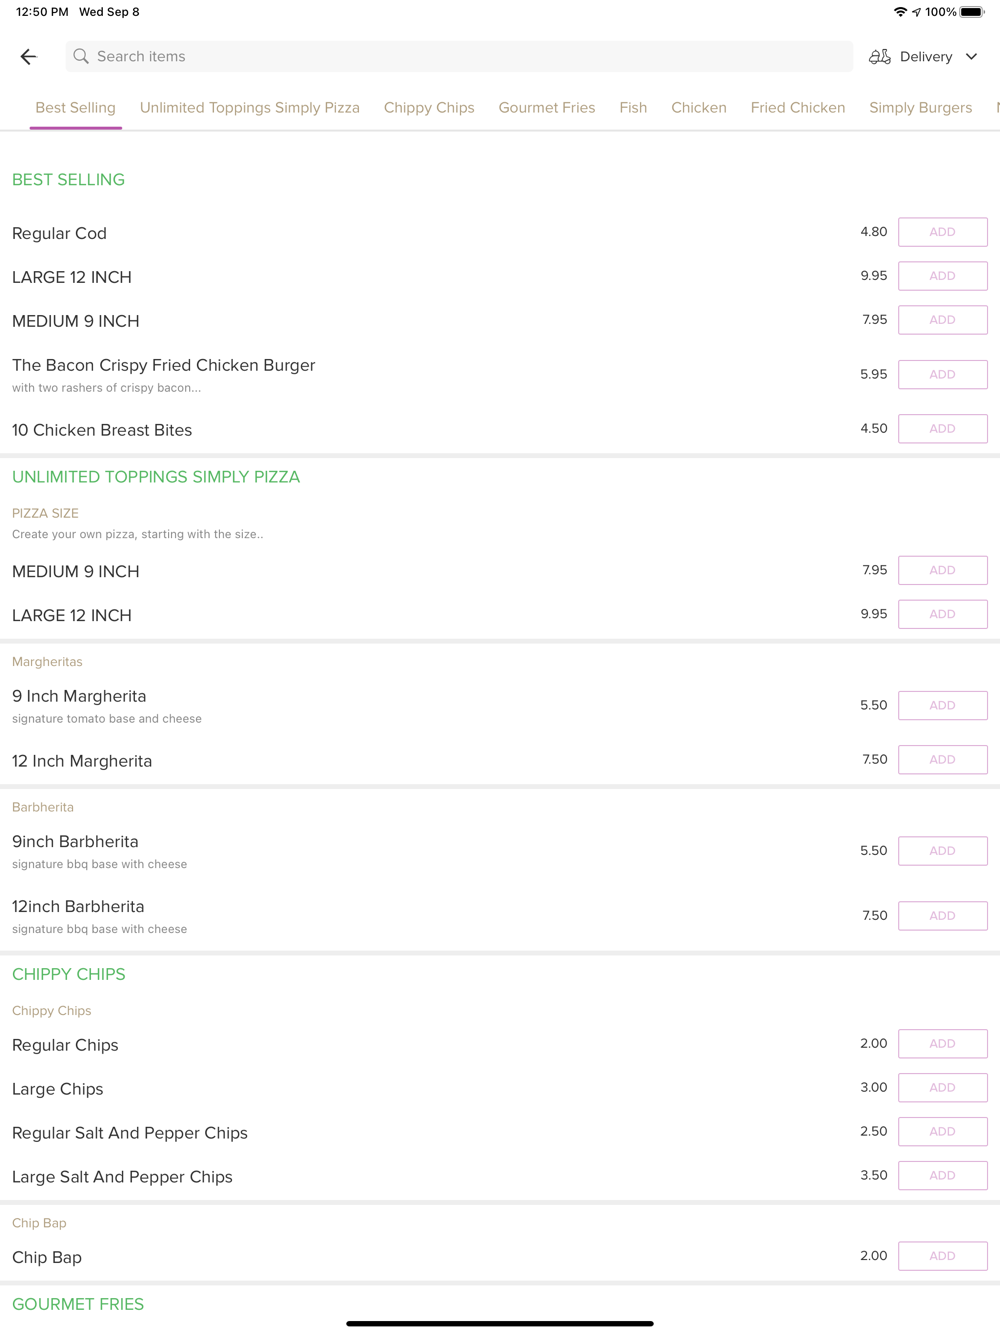This screenshot has width=1000, height=1334.
Task: Switch to the Chippy Chips tab
Action: tap(429, 108)
